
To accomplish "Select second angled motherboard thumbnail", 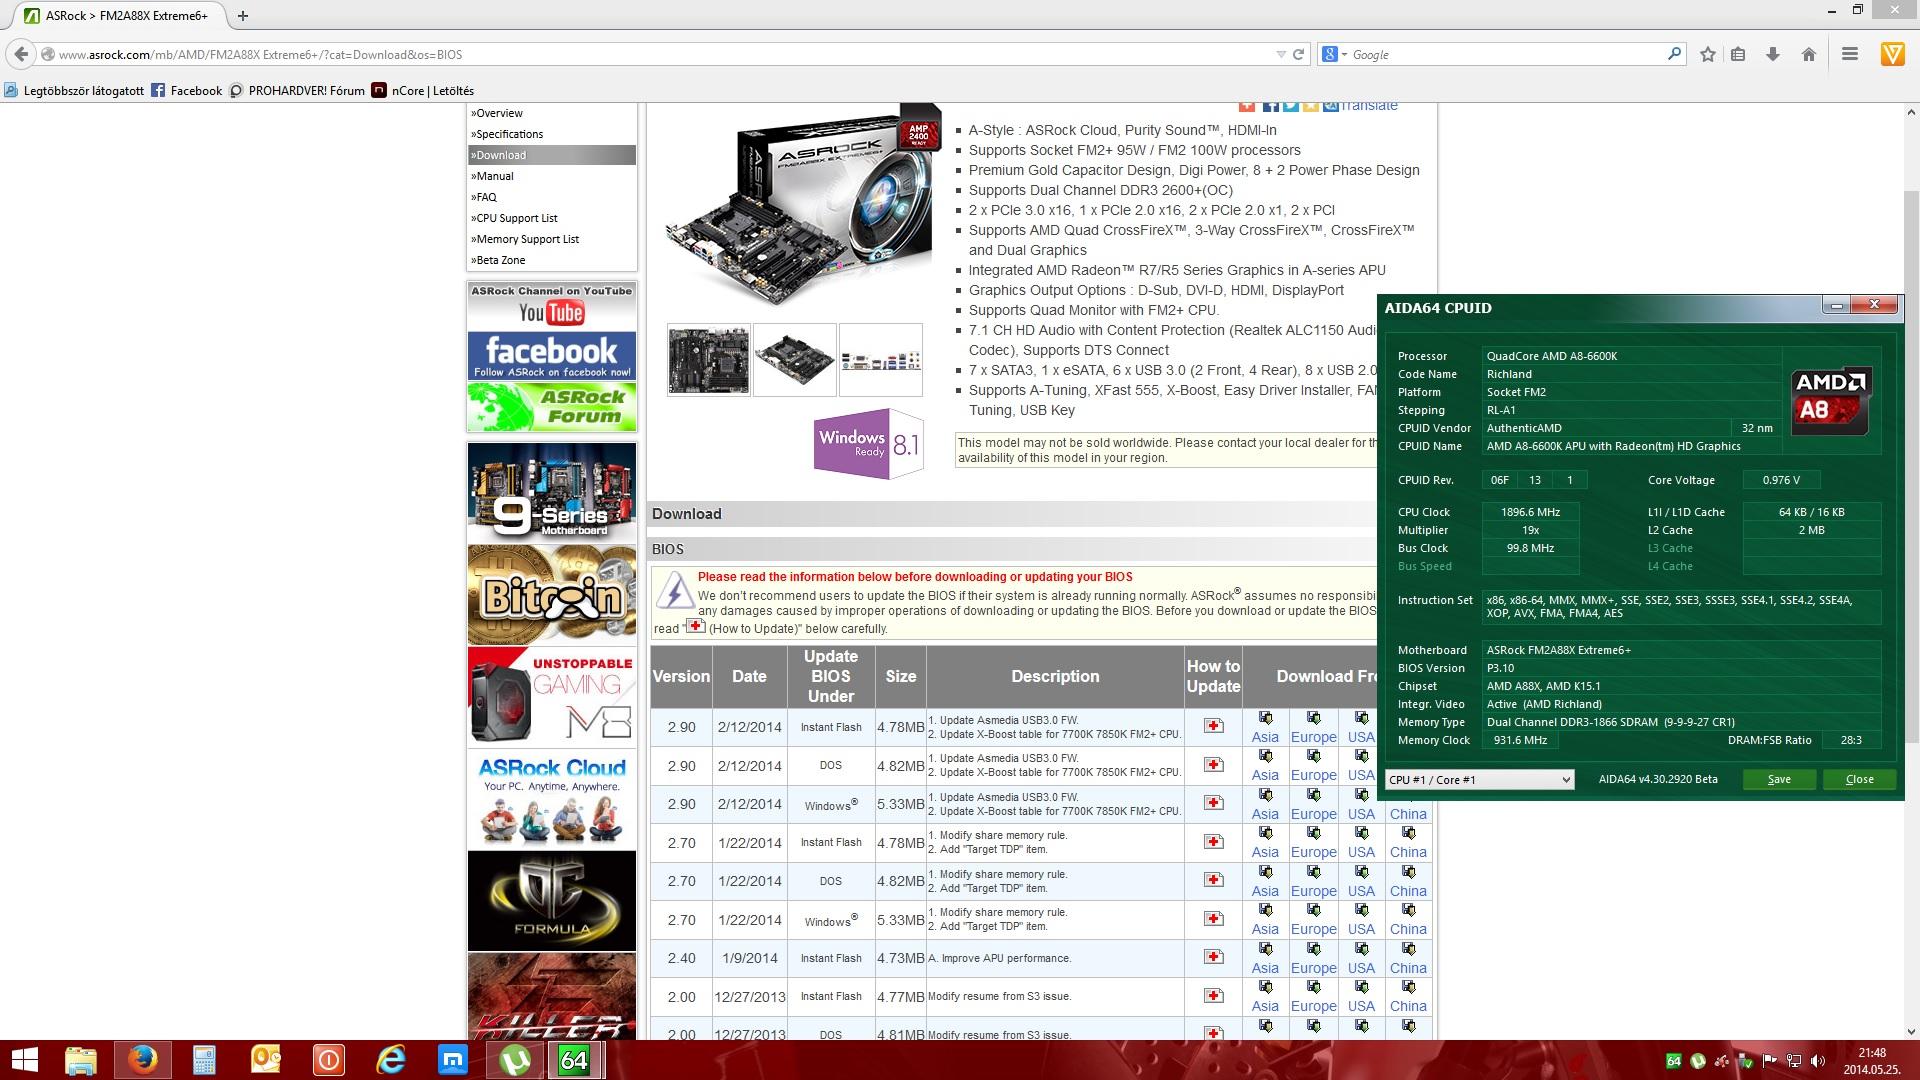I will [x=794, y=360].
